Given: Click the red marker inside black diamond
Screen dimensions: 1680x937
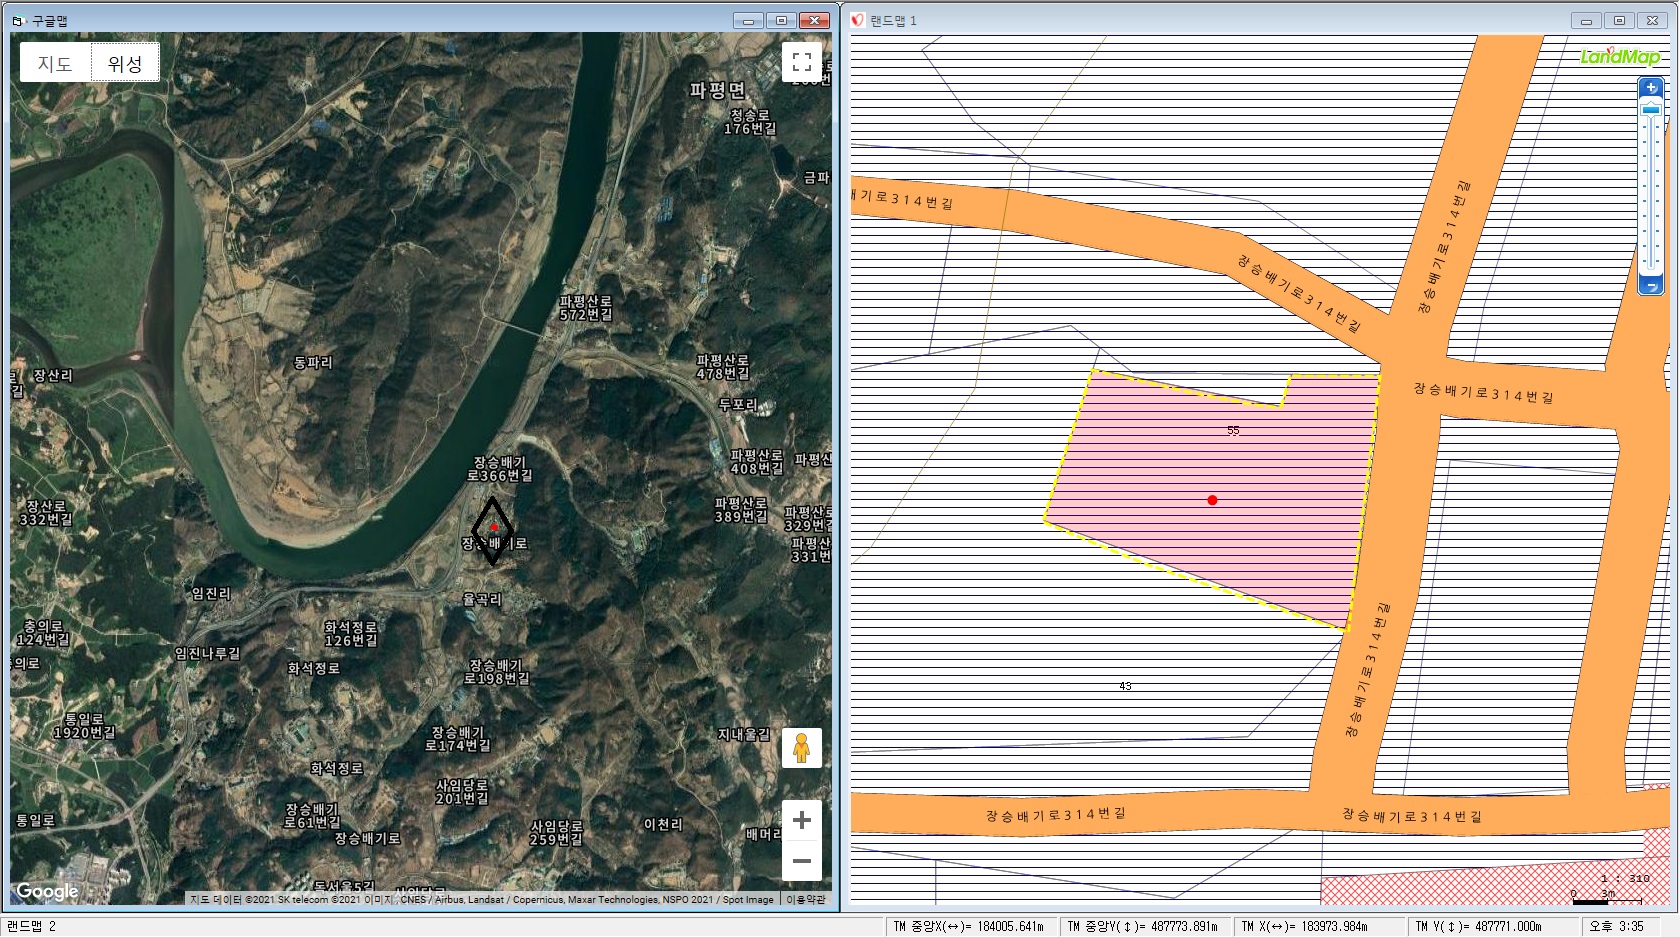Looking at the screenshot, I should (494, 527).
